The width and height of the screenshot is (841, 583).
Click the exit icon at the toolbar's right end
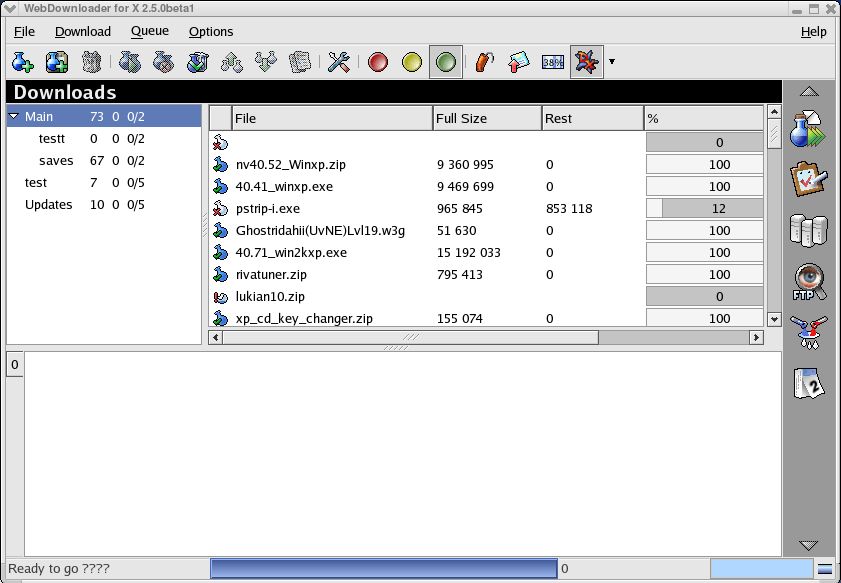click(x=585, y=62)
